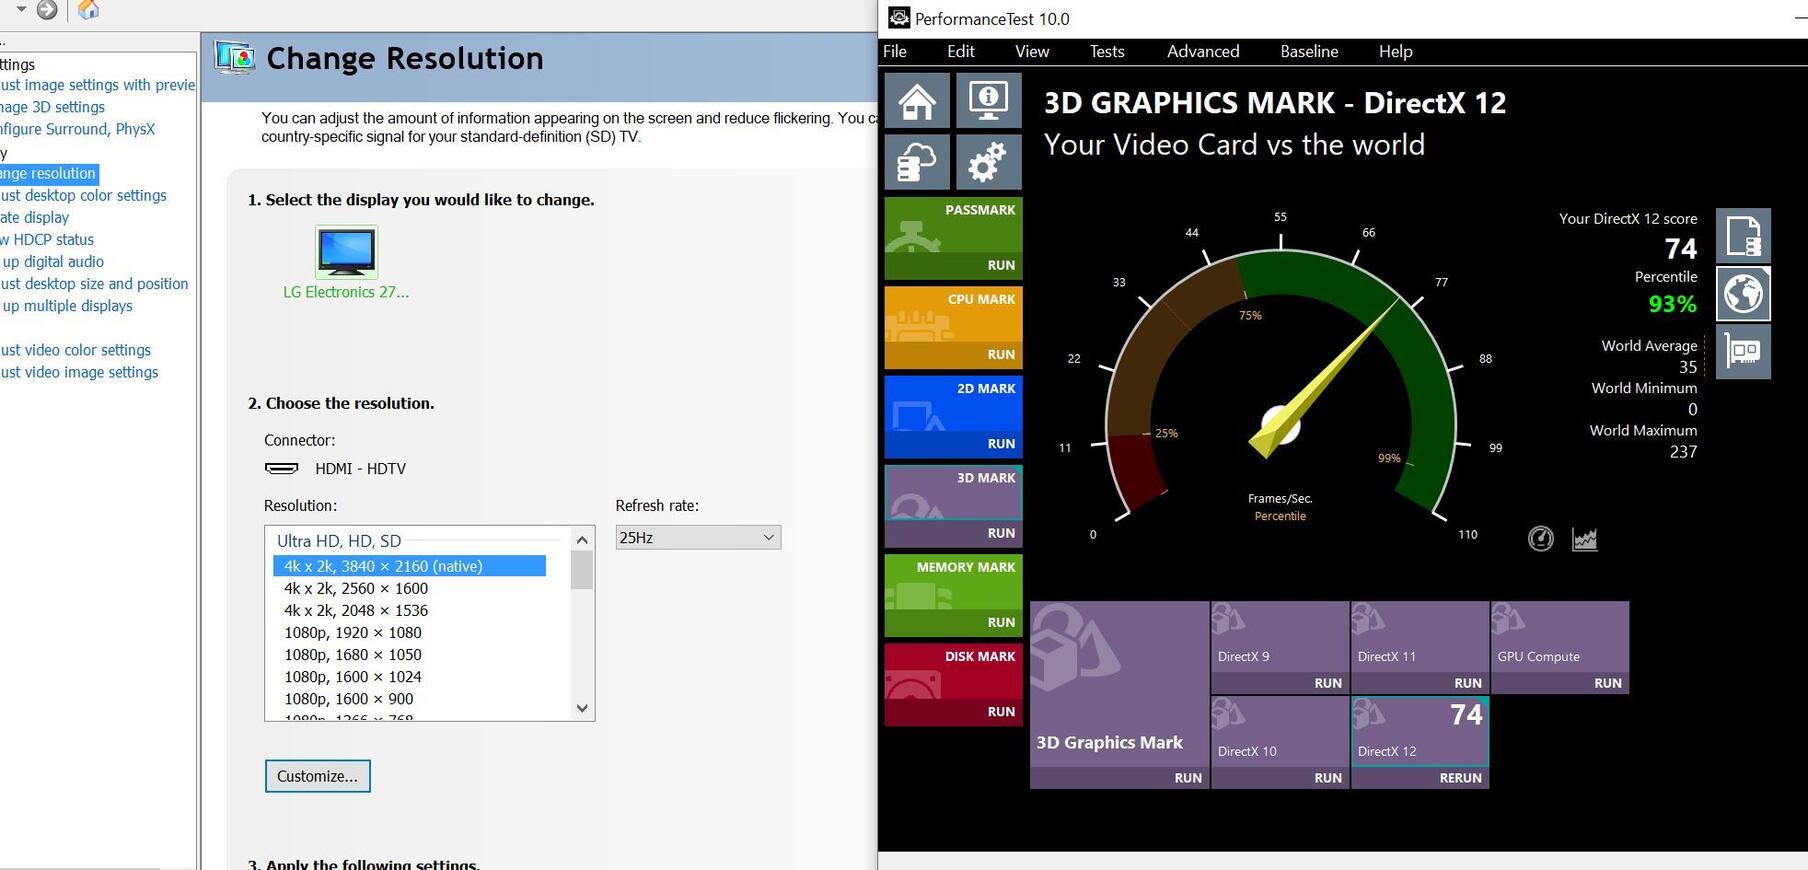Switch to distribution chart view icon
The width and height of the screenshot is (1808, 870).
(x=1585, y=539)
